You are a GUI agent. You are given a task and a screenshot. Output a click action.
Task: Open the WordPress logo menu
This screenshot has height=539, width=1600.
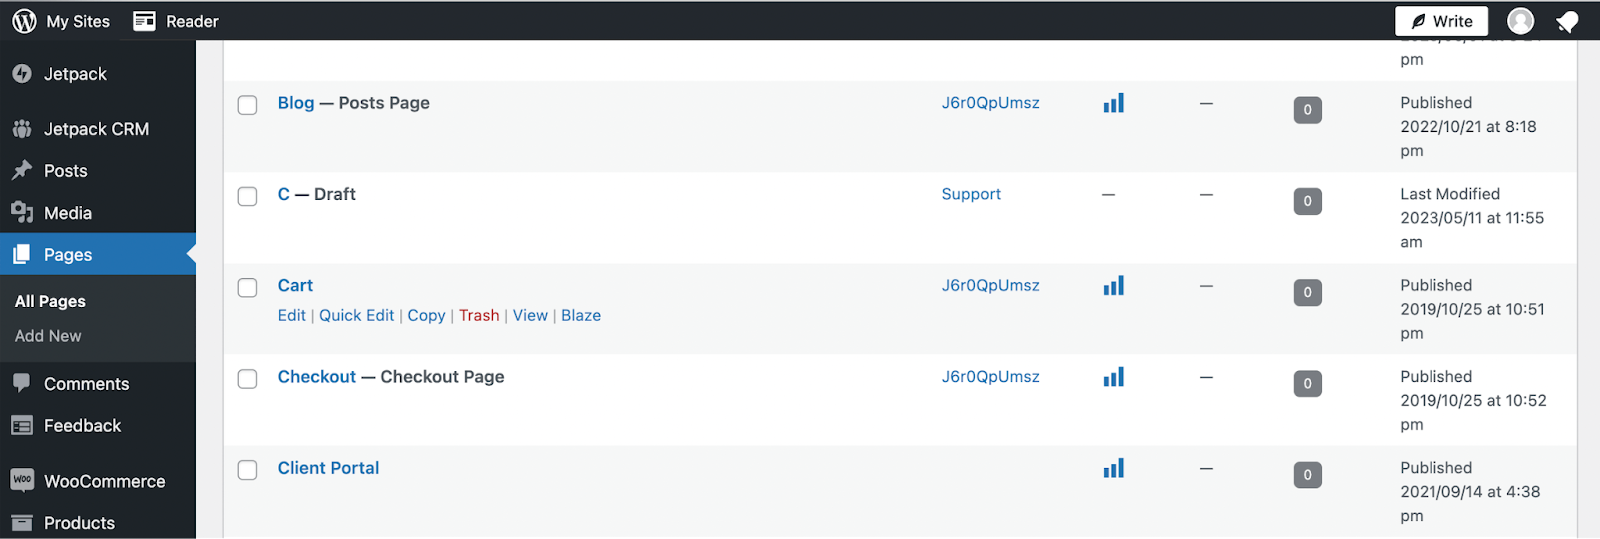tap(24, 21)
